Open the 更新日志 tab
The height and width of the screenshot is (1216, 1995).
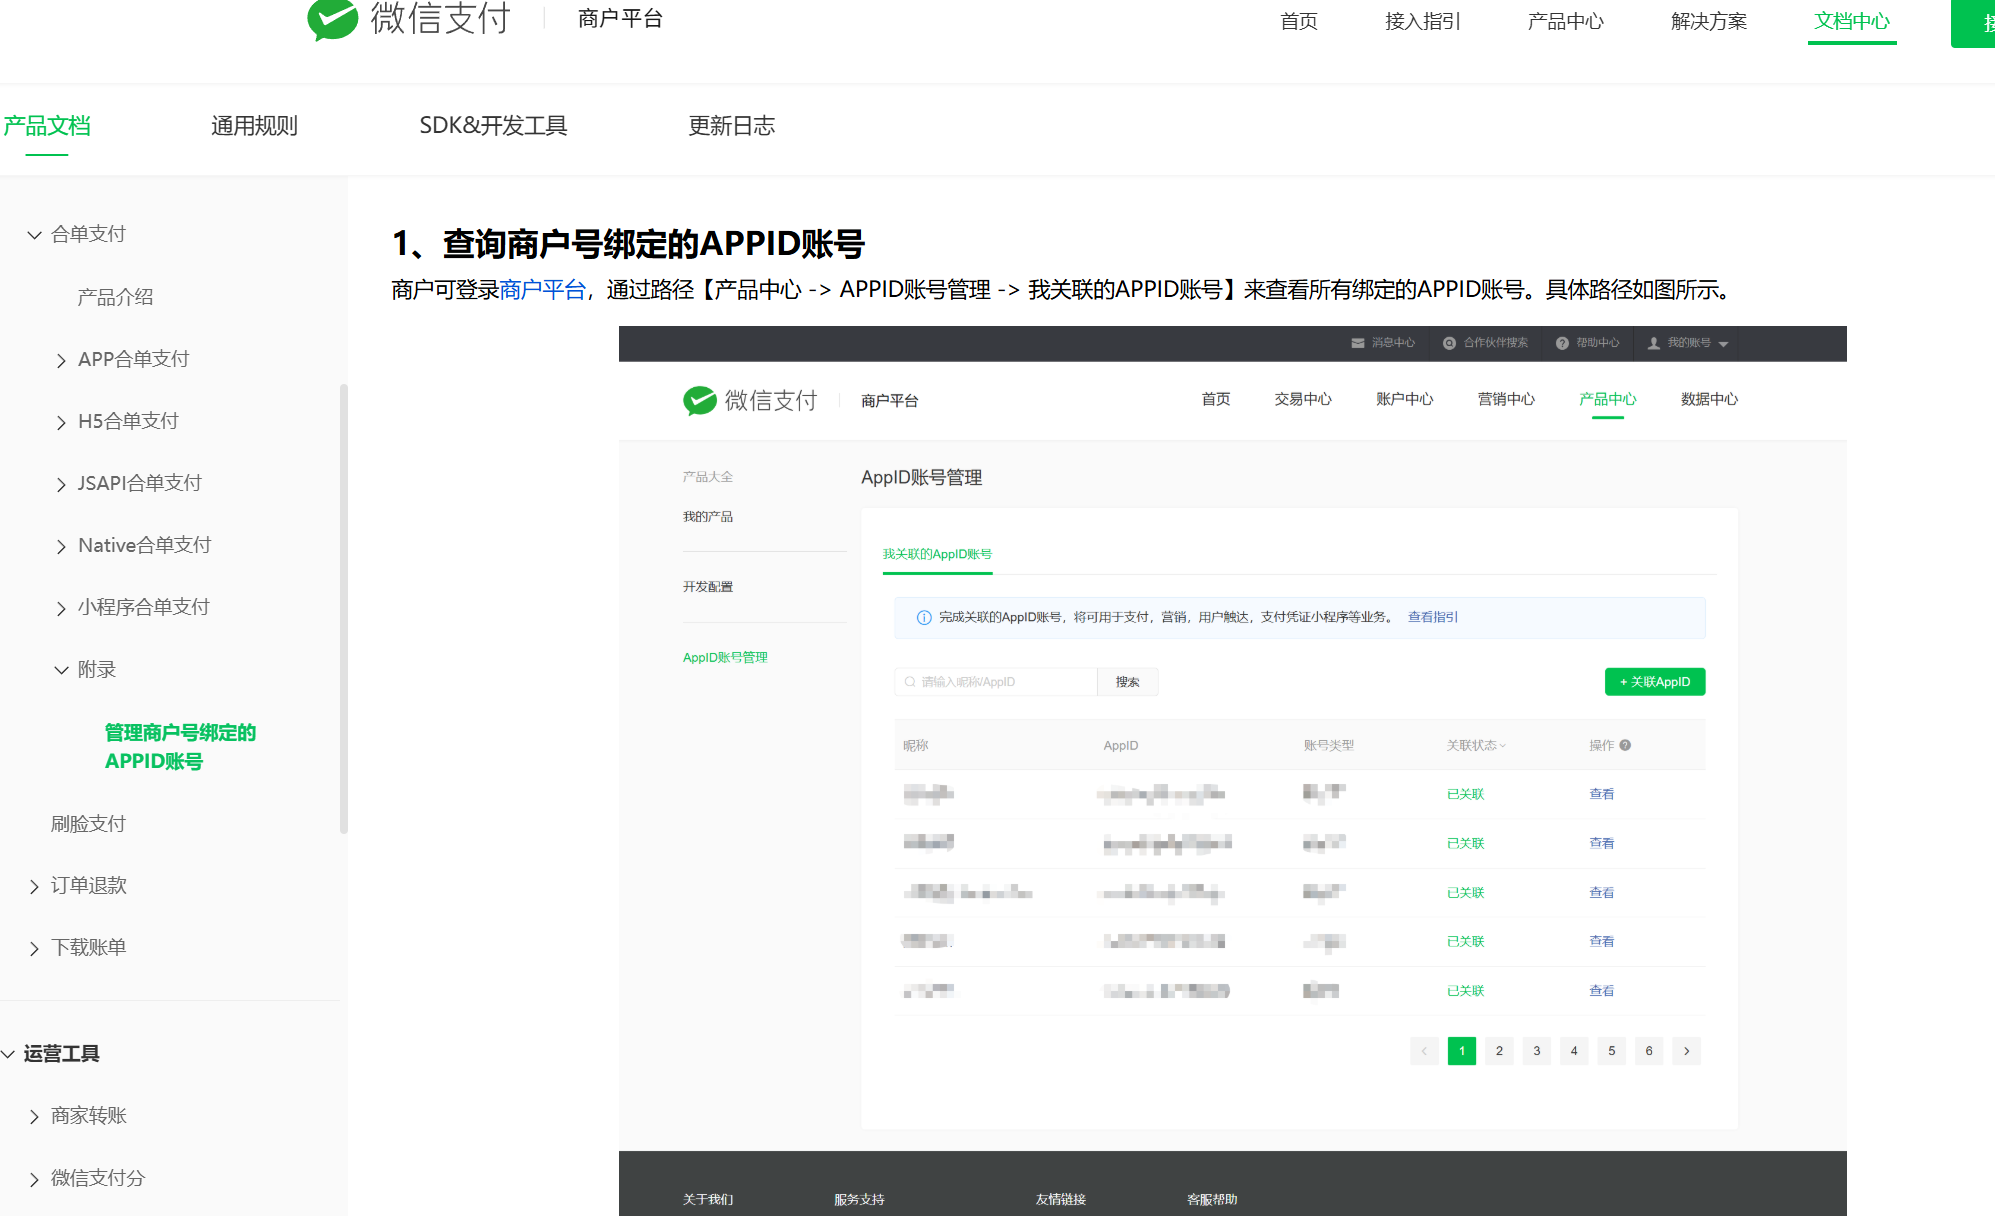point(731,126)
